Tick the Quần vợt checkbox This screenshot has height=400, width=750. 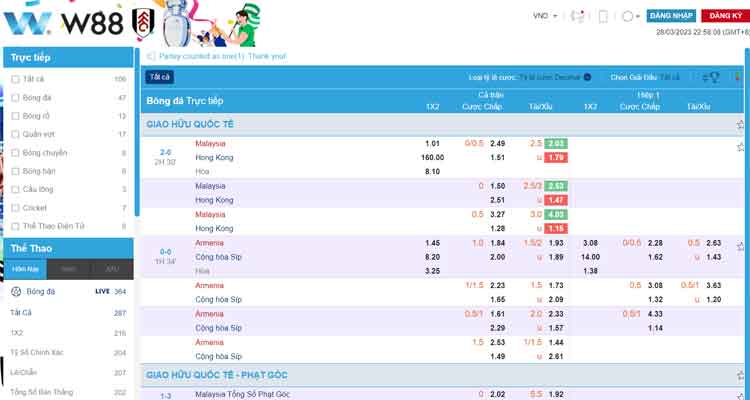[x=15, y=134]
